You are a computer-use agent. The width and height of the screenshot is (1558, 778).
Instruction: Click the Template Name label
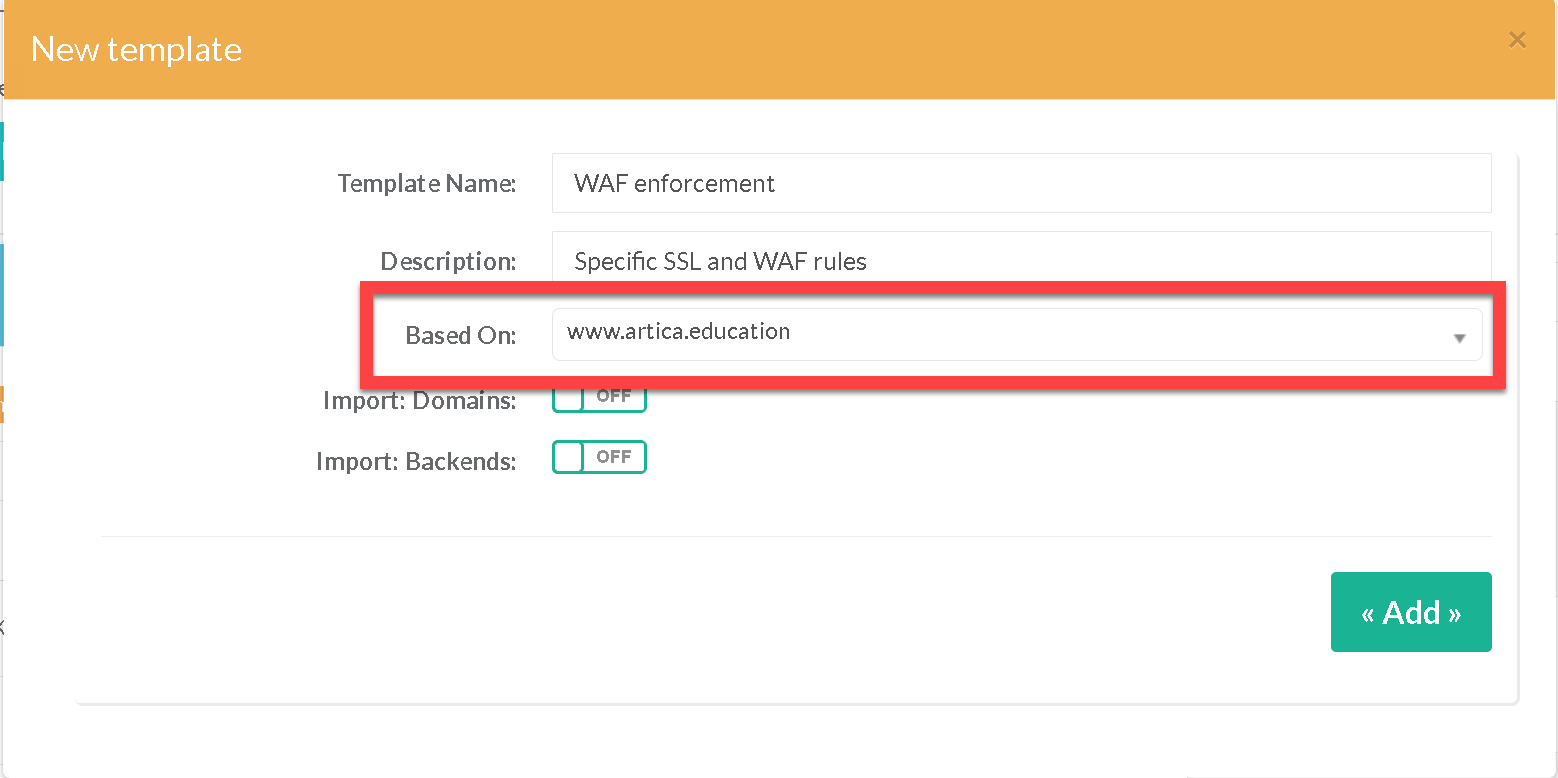[426, 184]
